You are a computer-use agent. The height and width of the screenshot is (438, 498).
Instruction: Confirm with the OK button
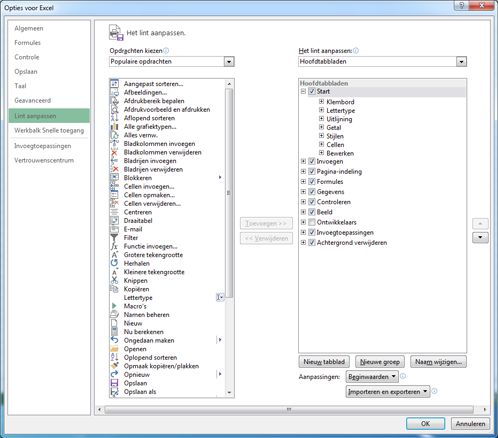[x=425, y=424]
